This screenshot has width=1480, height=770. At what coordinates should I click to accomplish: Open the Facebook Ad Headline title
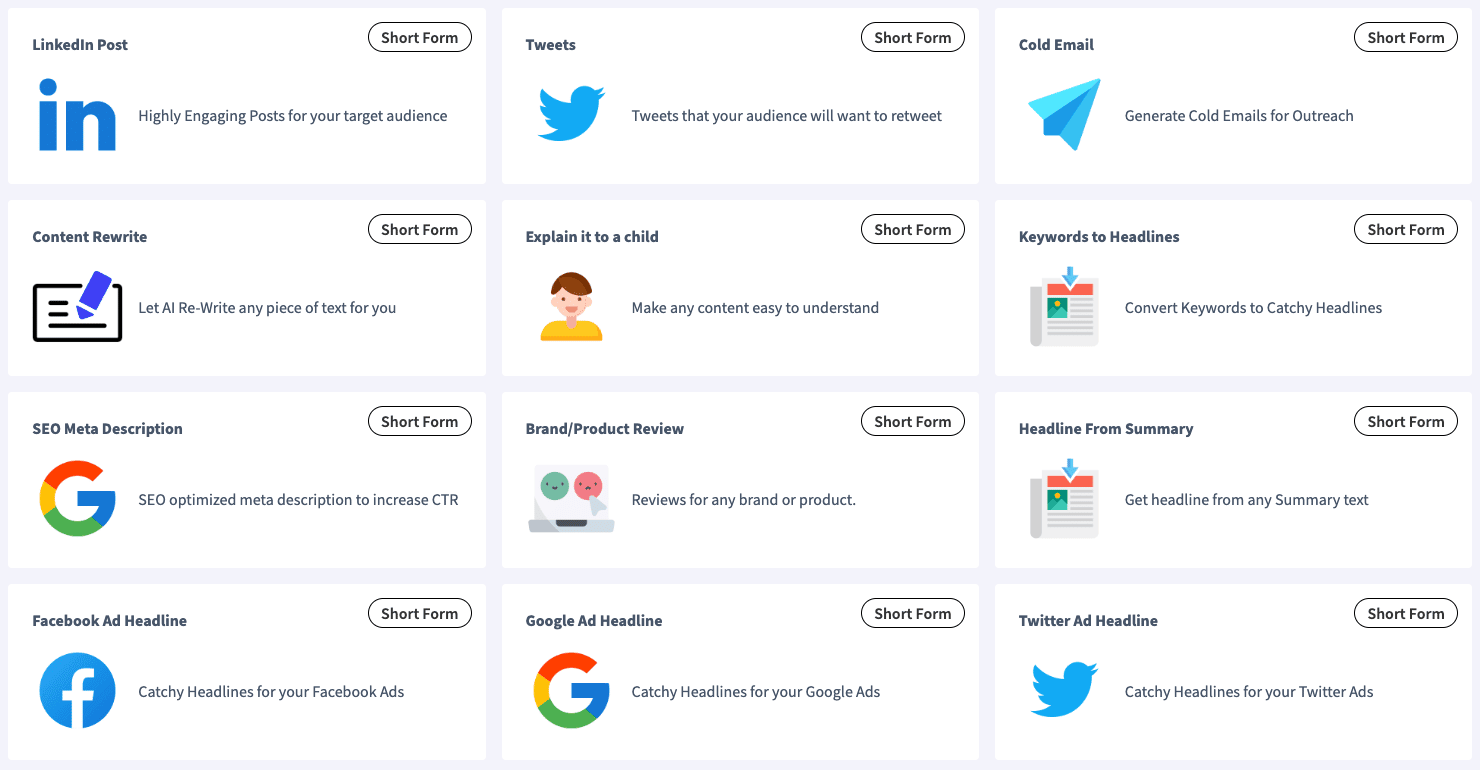(109, 621)
